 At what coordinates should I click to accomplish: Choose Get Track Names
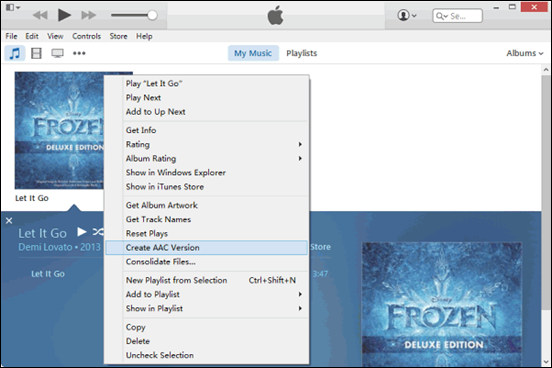pyautogui.click(x=207, y=219)
